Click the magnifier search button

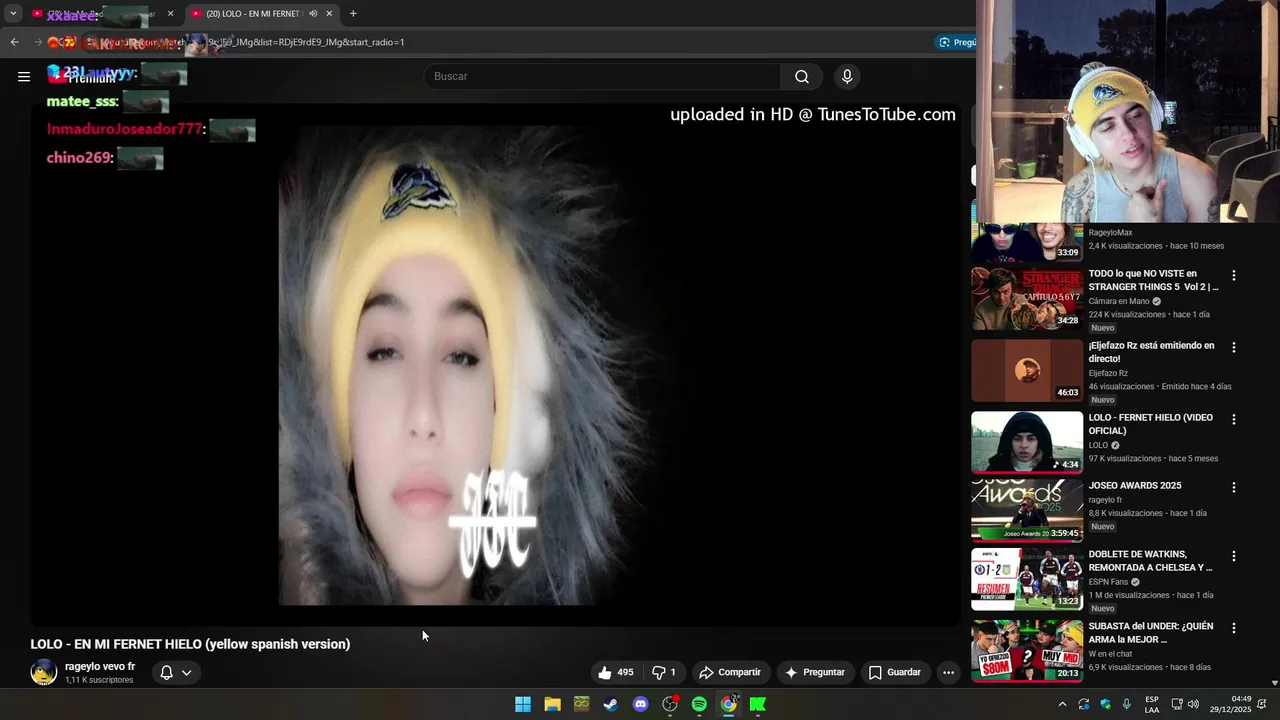point(802,76)
